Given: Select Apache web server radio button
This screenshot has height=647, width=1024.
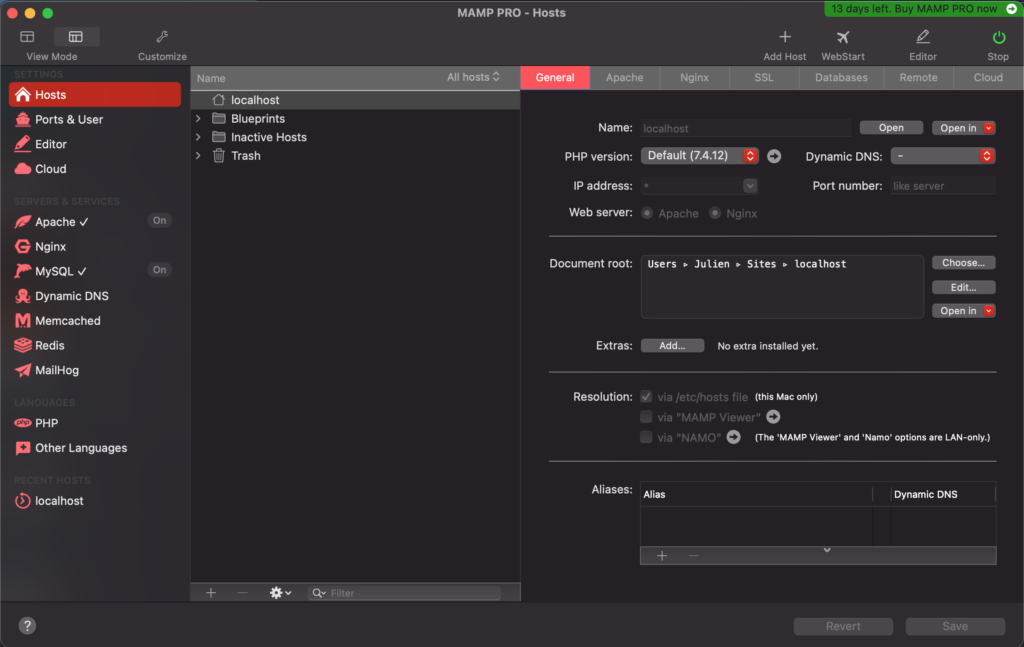Looking at the screenshot, I should point(647,213).
